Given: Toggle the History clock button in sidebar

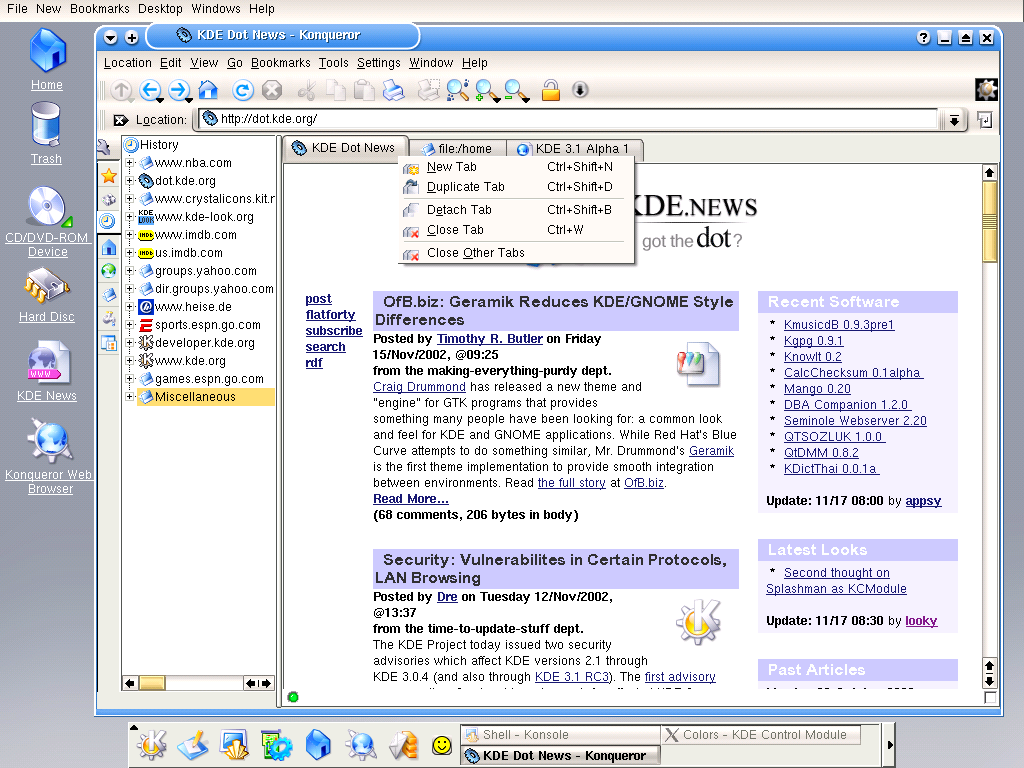Looking at the screenshot, I should tap(107, 221).
